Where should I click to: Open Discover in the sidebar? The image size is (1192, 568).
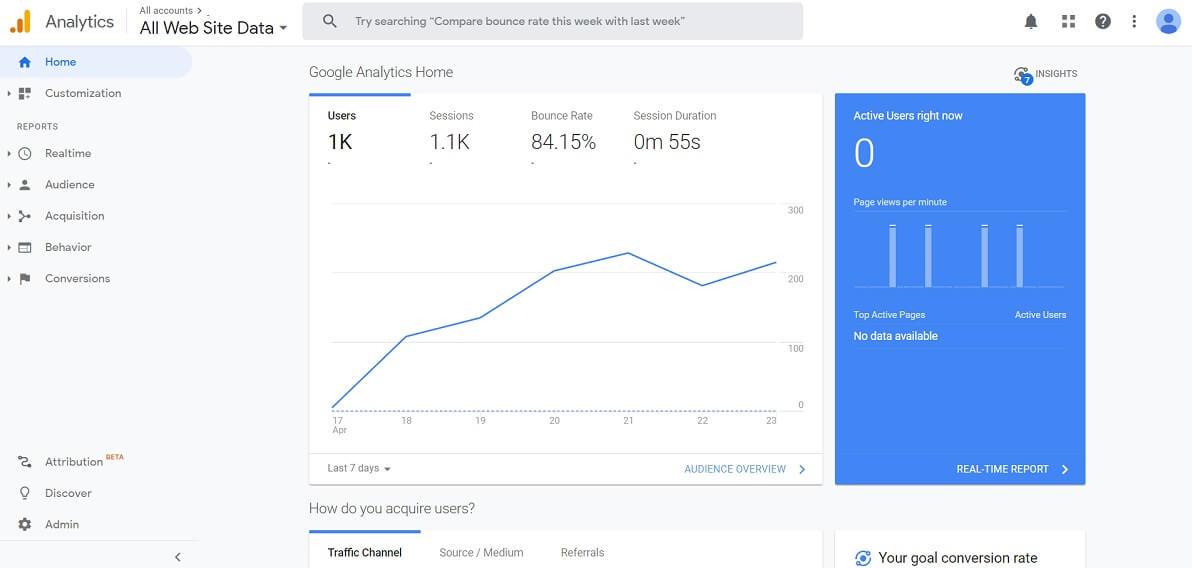point(68,493)
